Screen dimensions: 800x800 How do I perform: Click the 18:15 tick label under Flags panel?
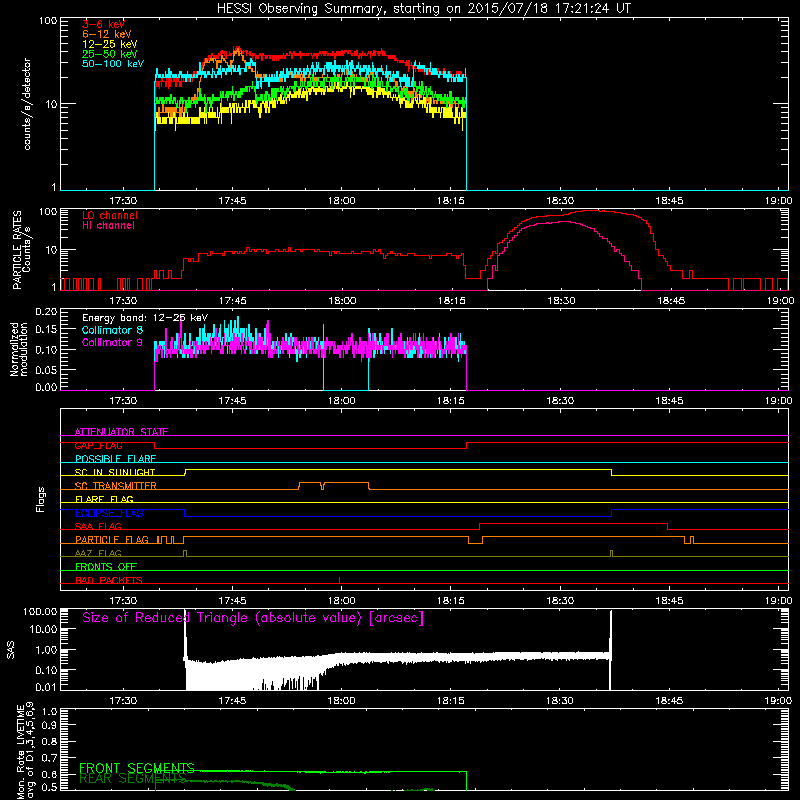point(451,601)
